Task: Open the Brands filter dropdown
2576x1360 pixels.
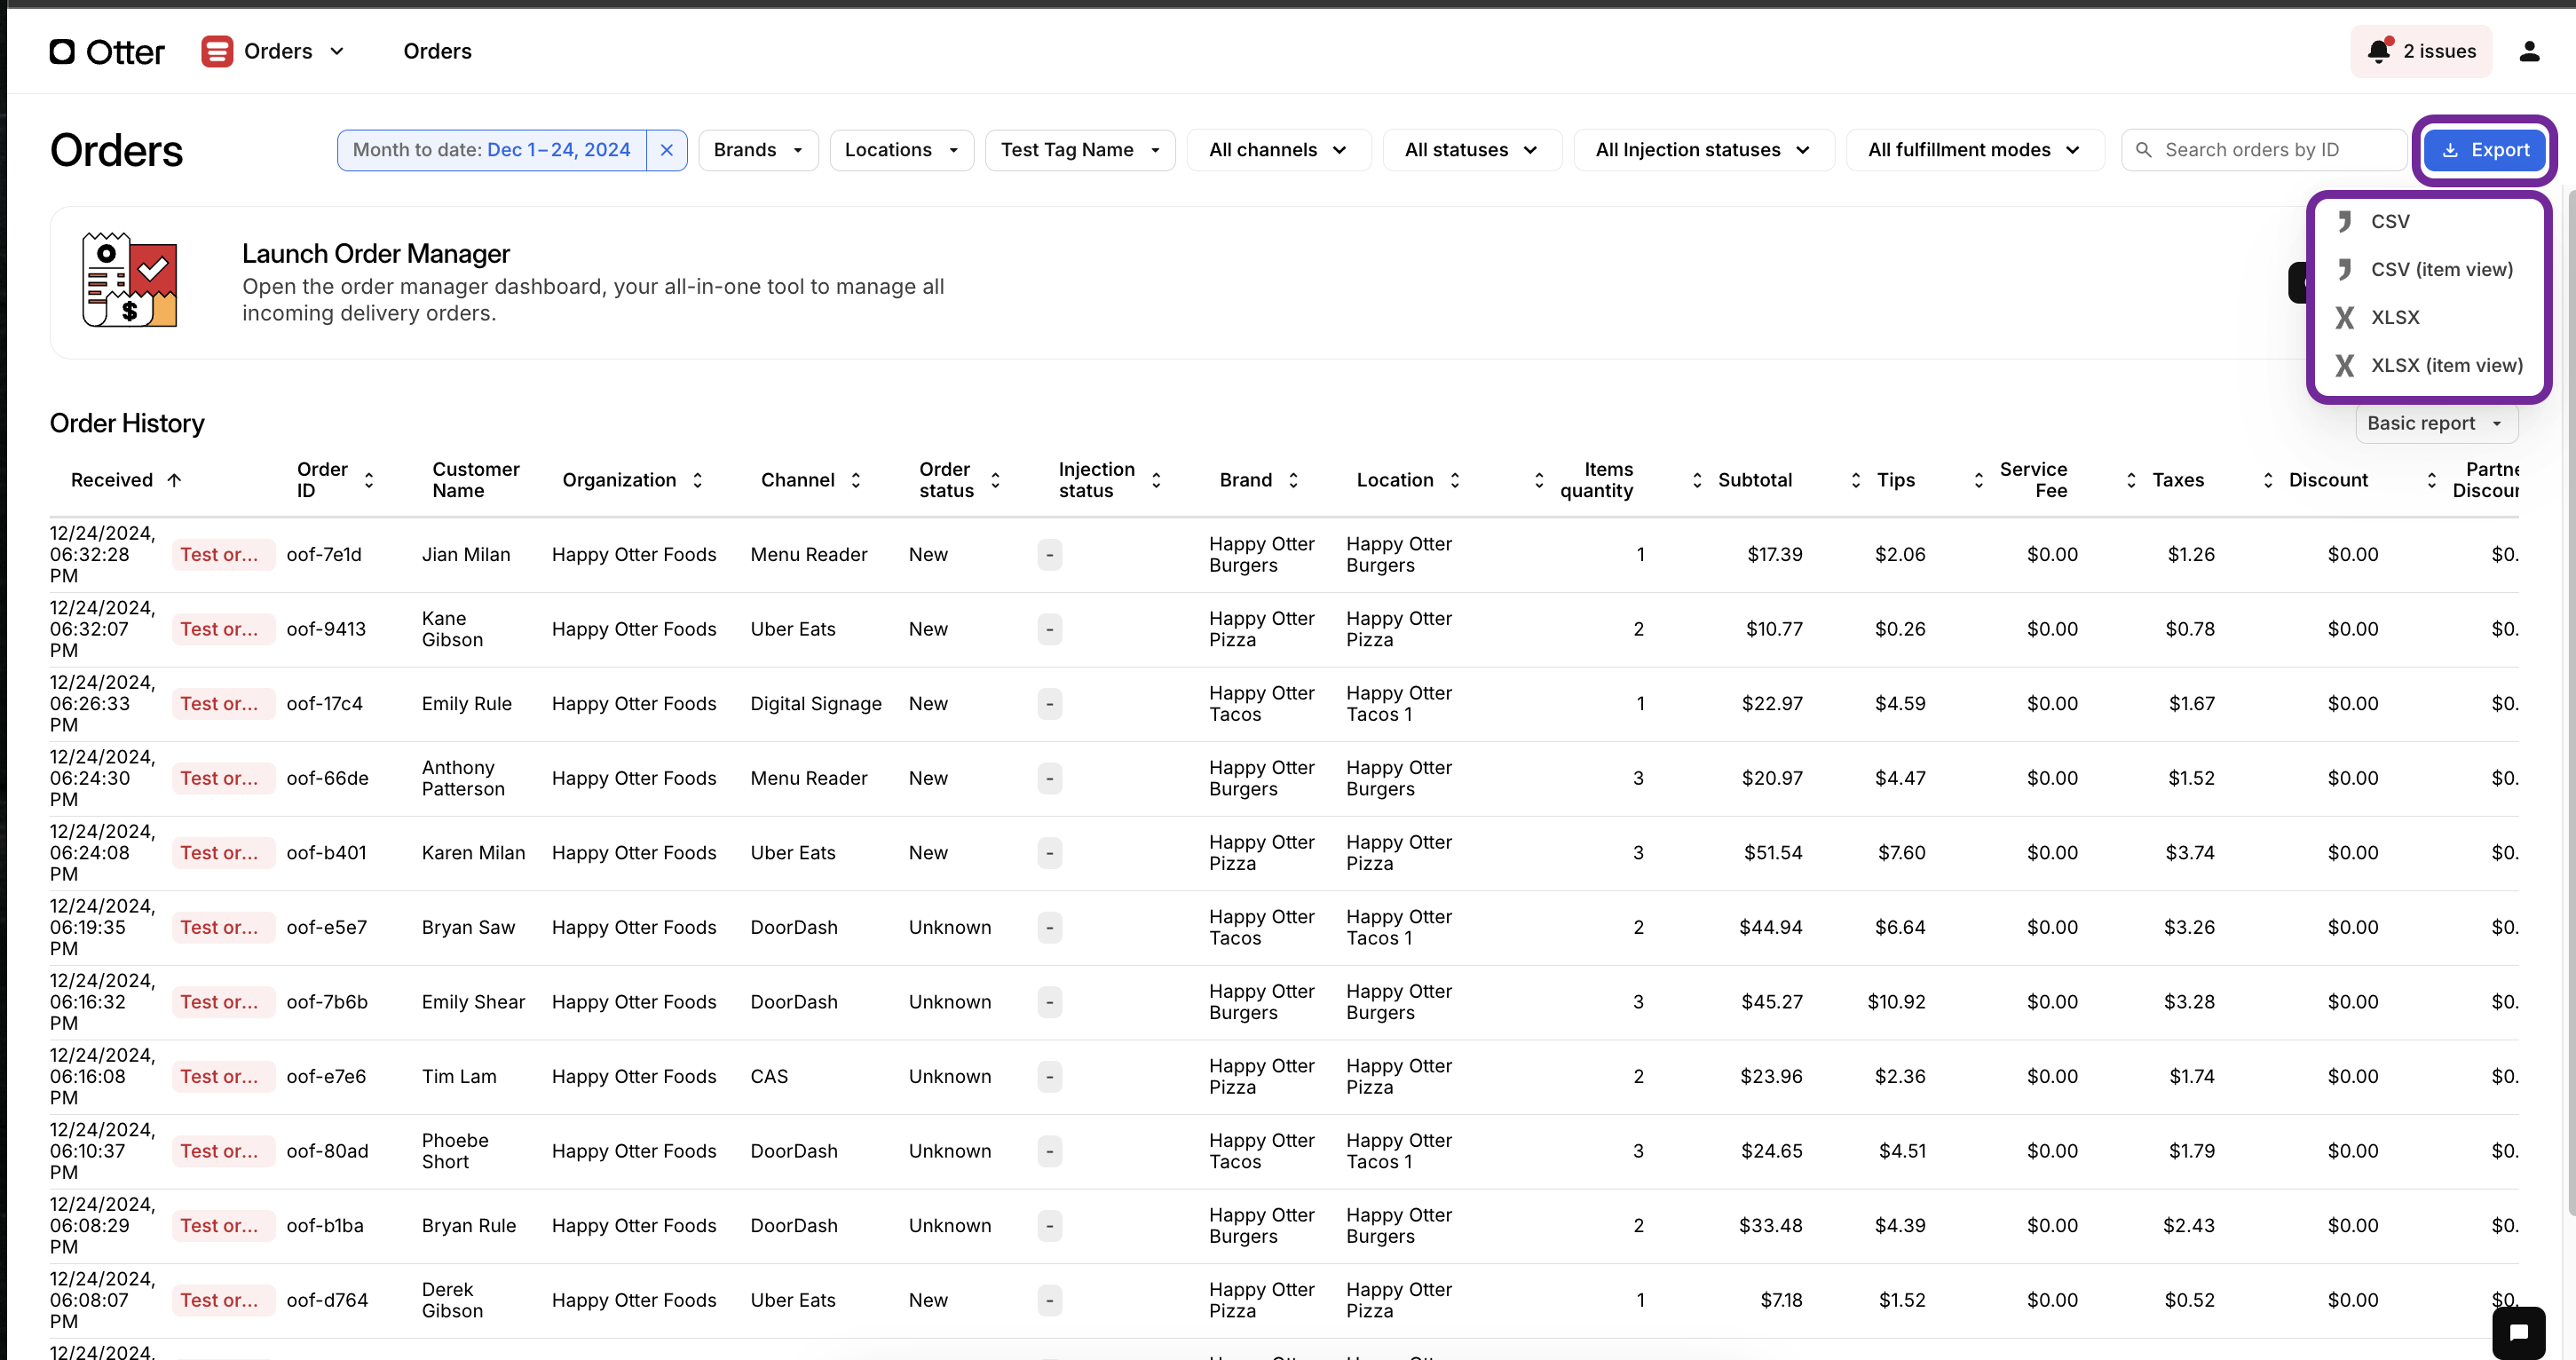Action: pyautogui.click(x=758, y=150)
